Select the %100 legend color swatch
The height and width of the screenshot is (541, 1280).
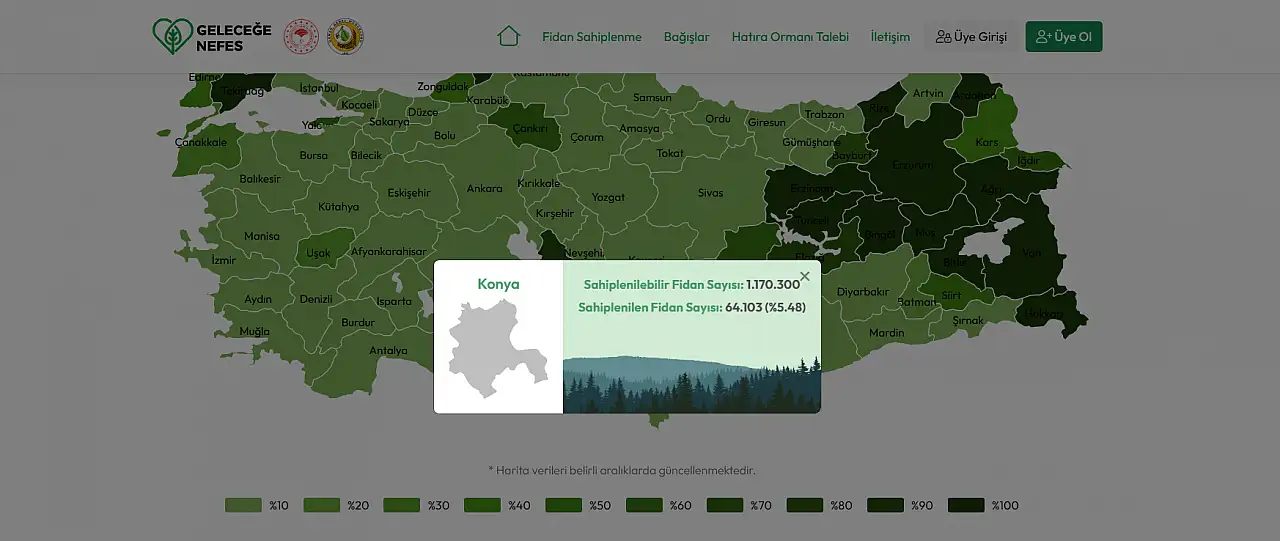(966, 505)
